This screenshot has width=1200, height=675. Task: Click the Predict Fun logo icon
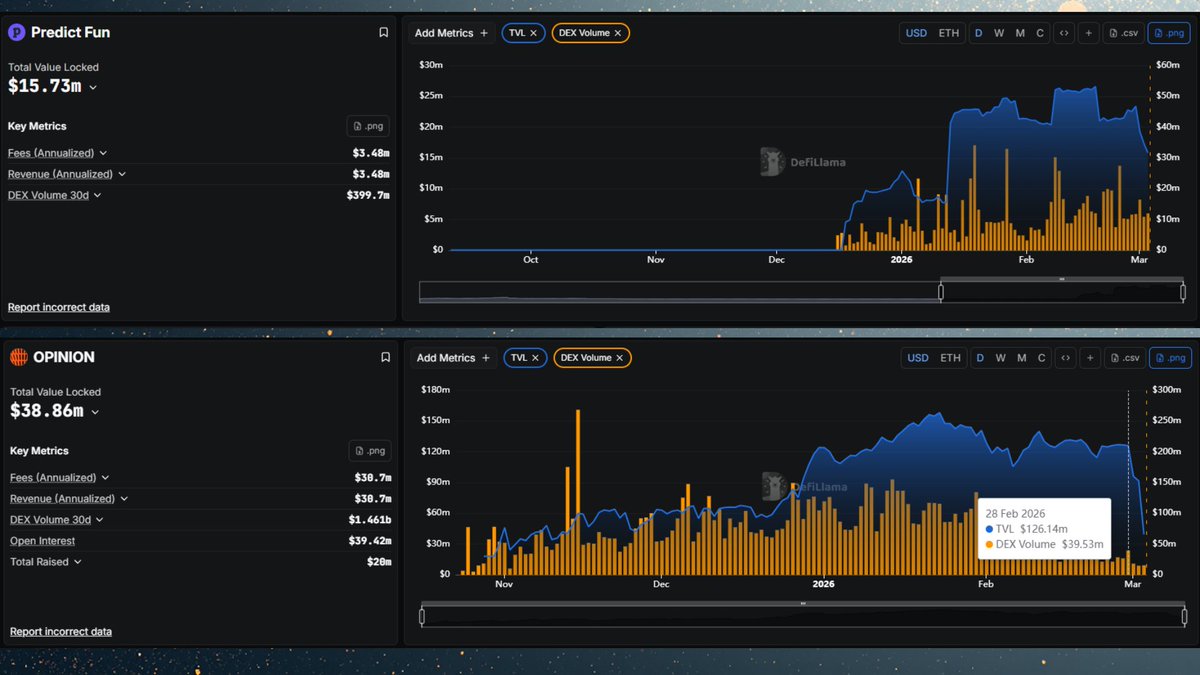(17, 32)
